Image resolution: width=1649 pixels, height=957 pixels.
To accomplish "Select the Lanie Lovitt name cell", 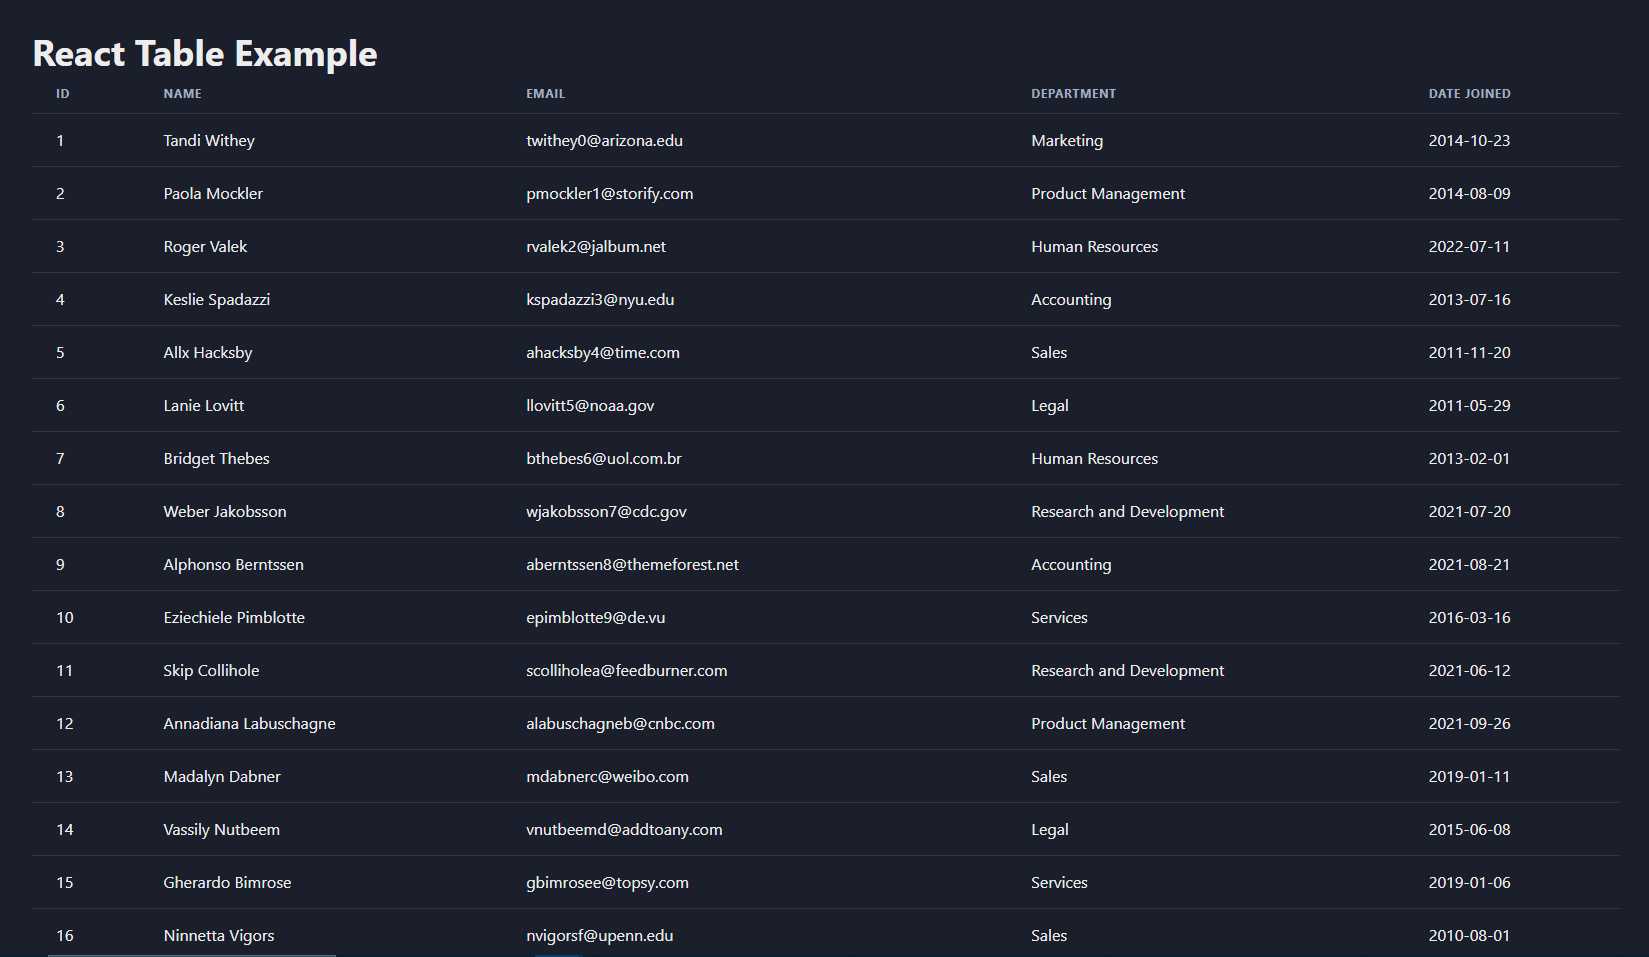I will point(204,406).
